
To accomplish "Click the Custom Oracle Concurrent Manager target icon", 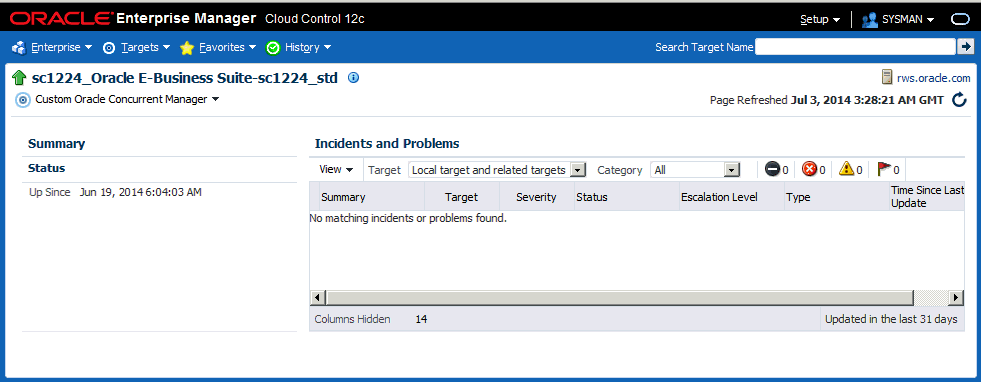I will pos(23,99).
